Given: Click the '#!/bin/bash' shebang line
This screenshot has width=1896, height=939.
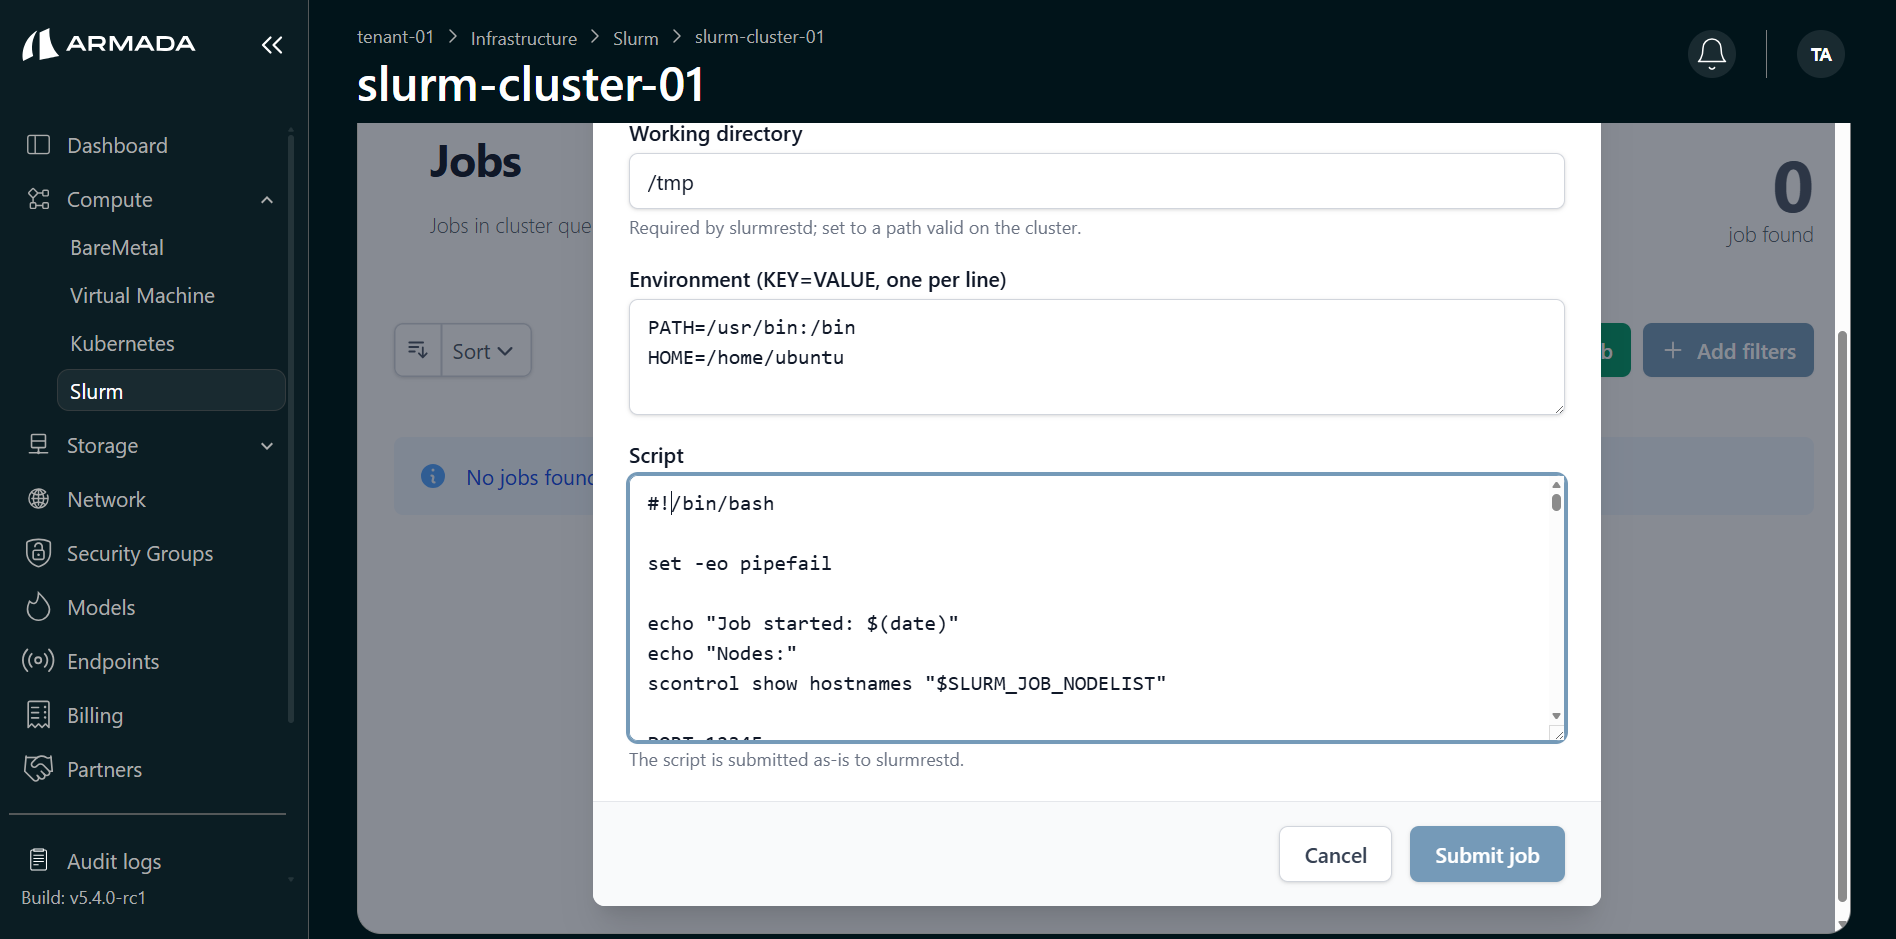Looking at the screenshot, I should tap(711, 504).
